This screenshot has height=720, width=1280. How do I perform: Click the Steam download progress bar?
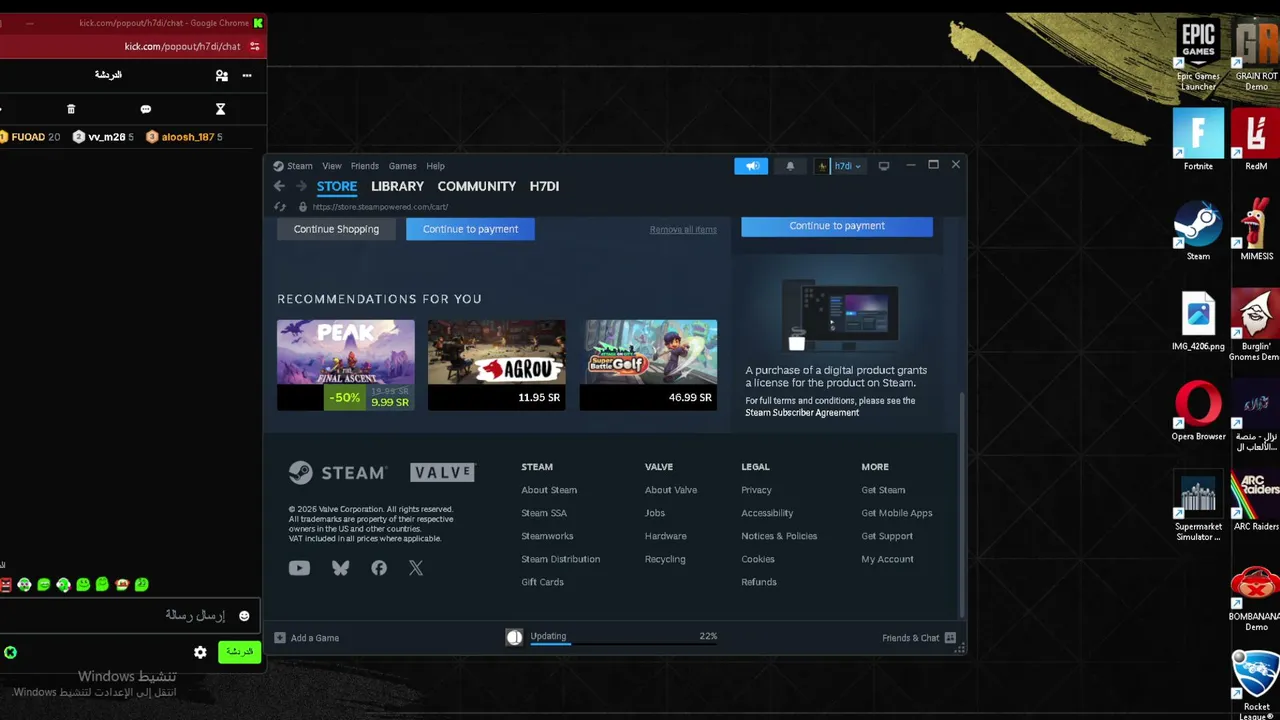623,644
